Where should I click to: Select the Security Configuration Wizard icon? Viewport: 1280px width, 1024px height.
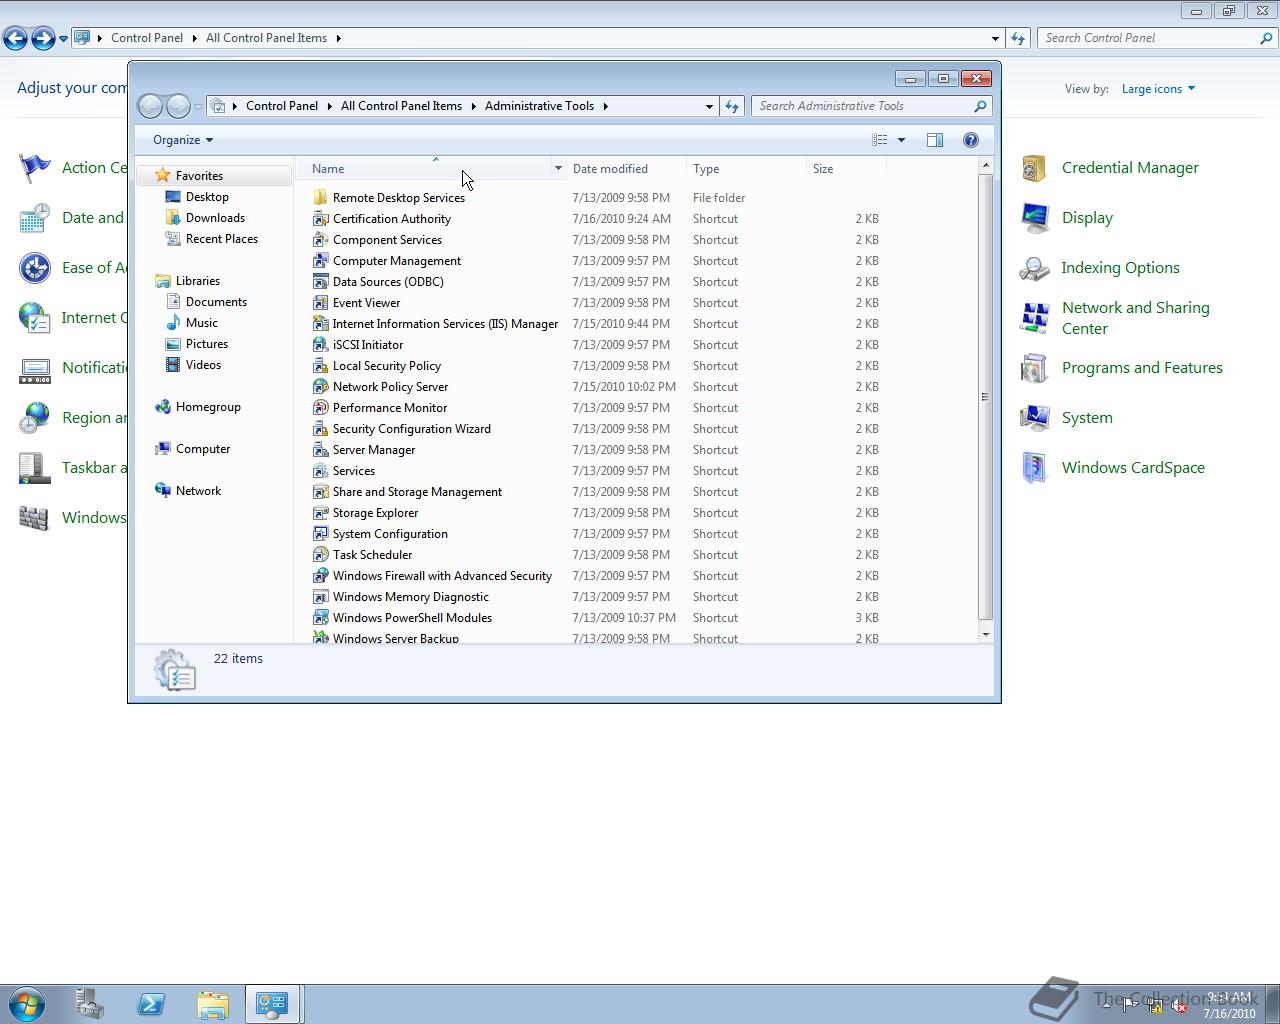click(x=320, y=429)
